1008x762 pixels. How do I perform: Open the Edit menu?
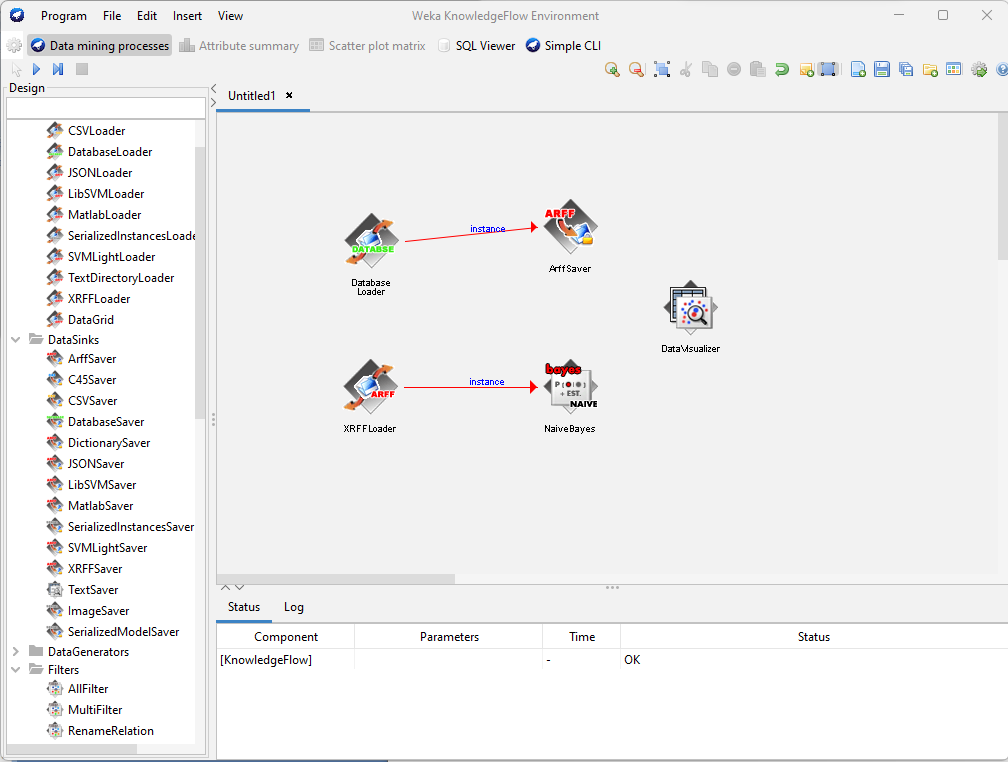(147, 15)
